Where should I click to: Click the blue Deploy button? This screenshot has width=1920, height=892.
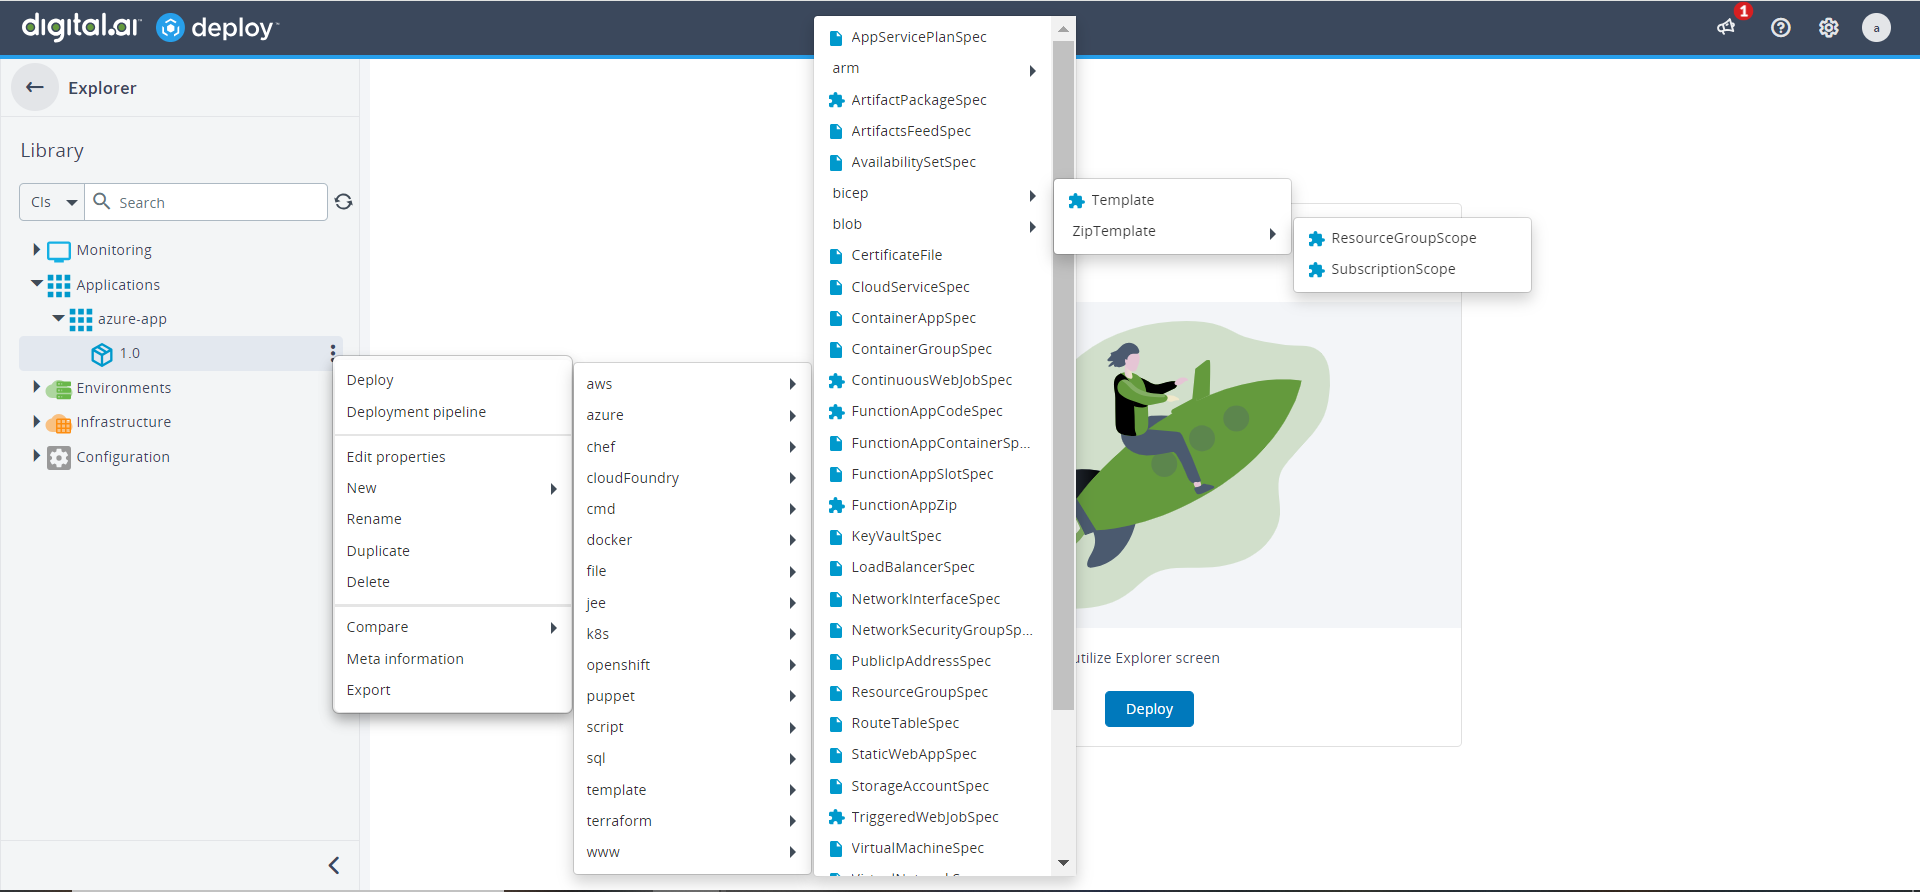click(x=1149, y=709)
